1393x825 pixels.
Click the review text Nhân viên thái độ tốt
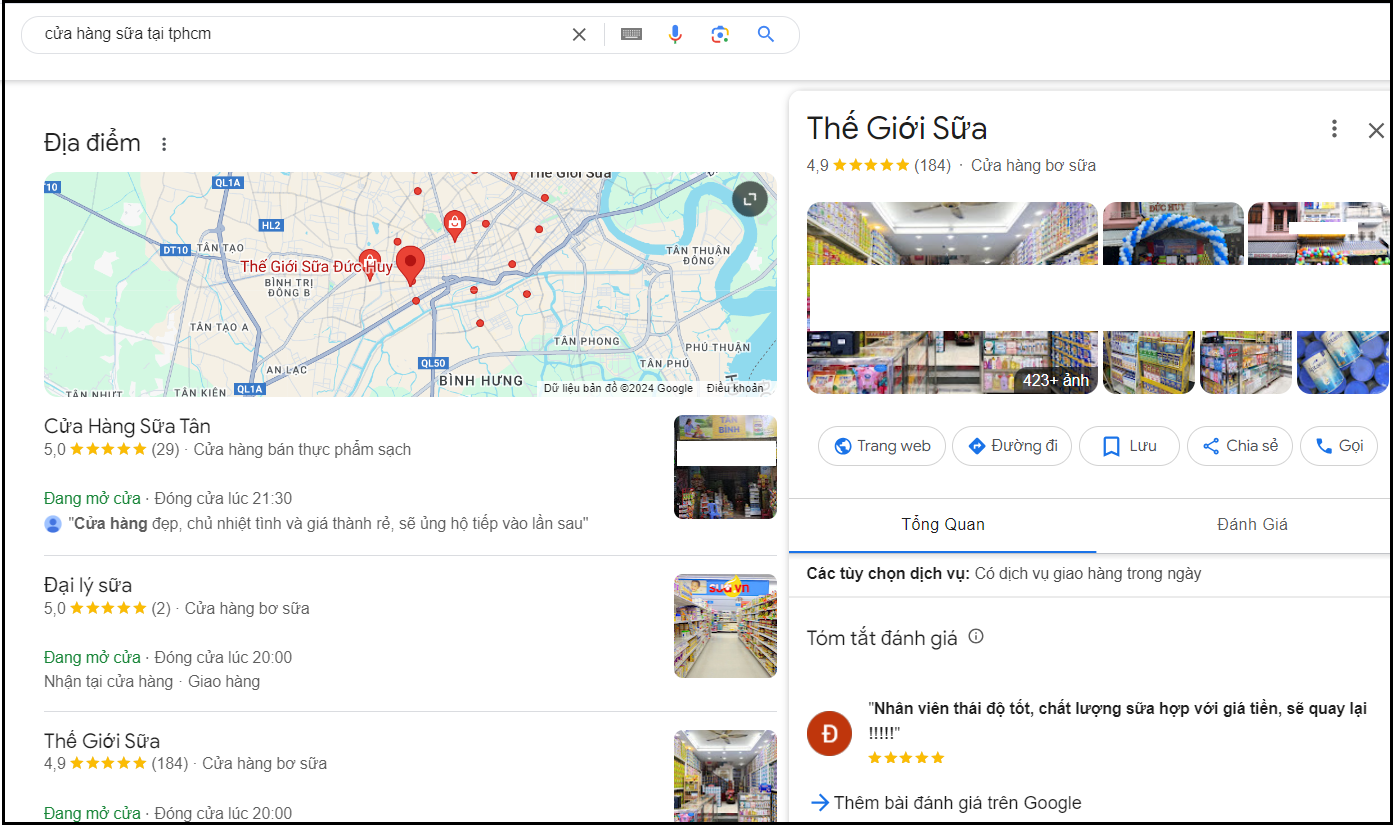point(1117,720)
